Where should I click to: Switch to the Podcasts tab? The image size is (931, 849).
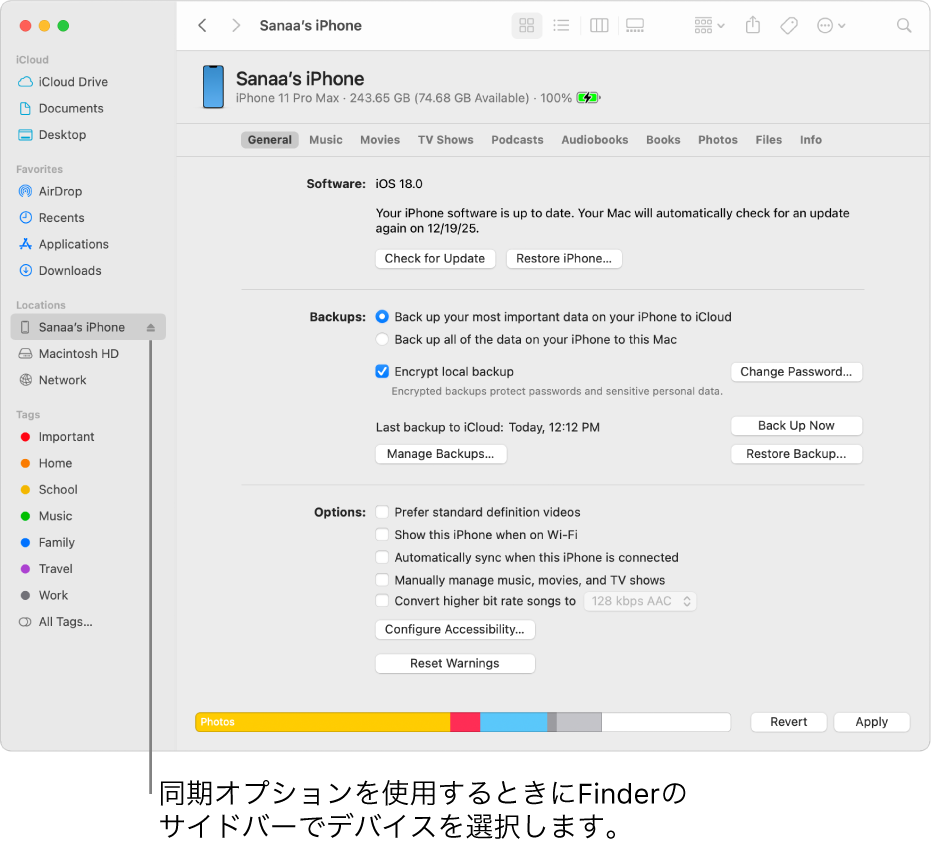click(517, 140)
